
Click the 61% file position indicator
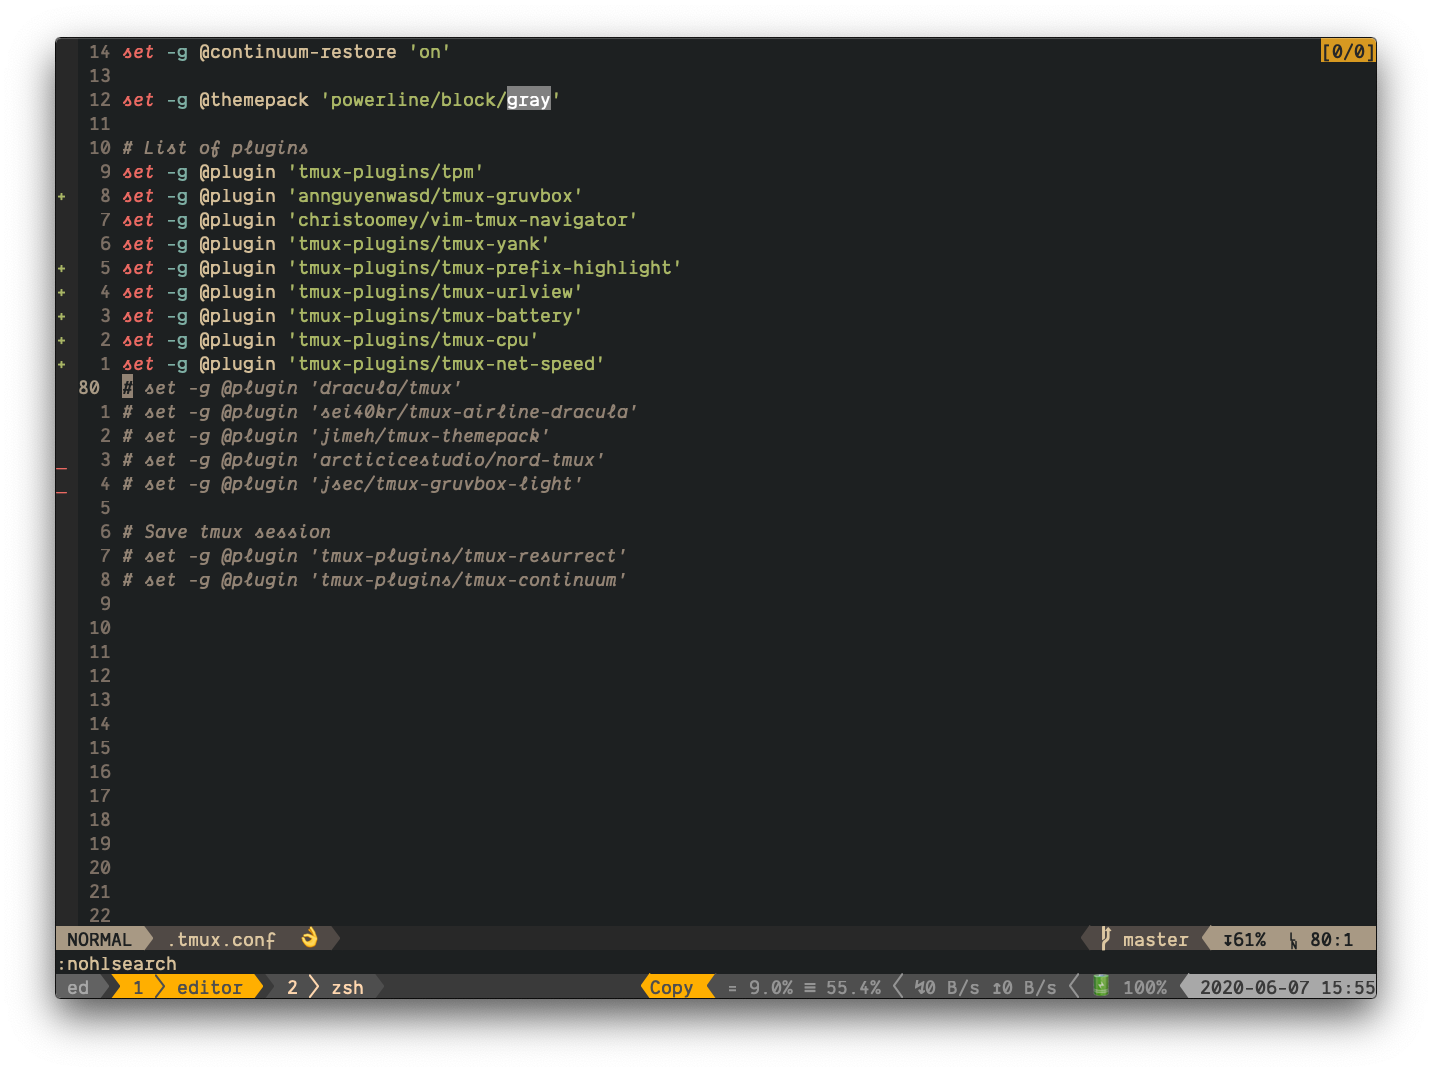pyautogui.click(x=1244, y=939)
